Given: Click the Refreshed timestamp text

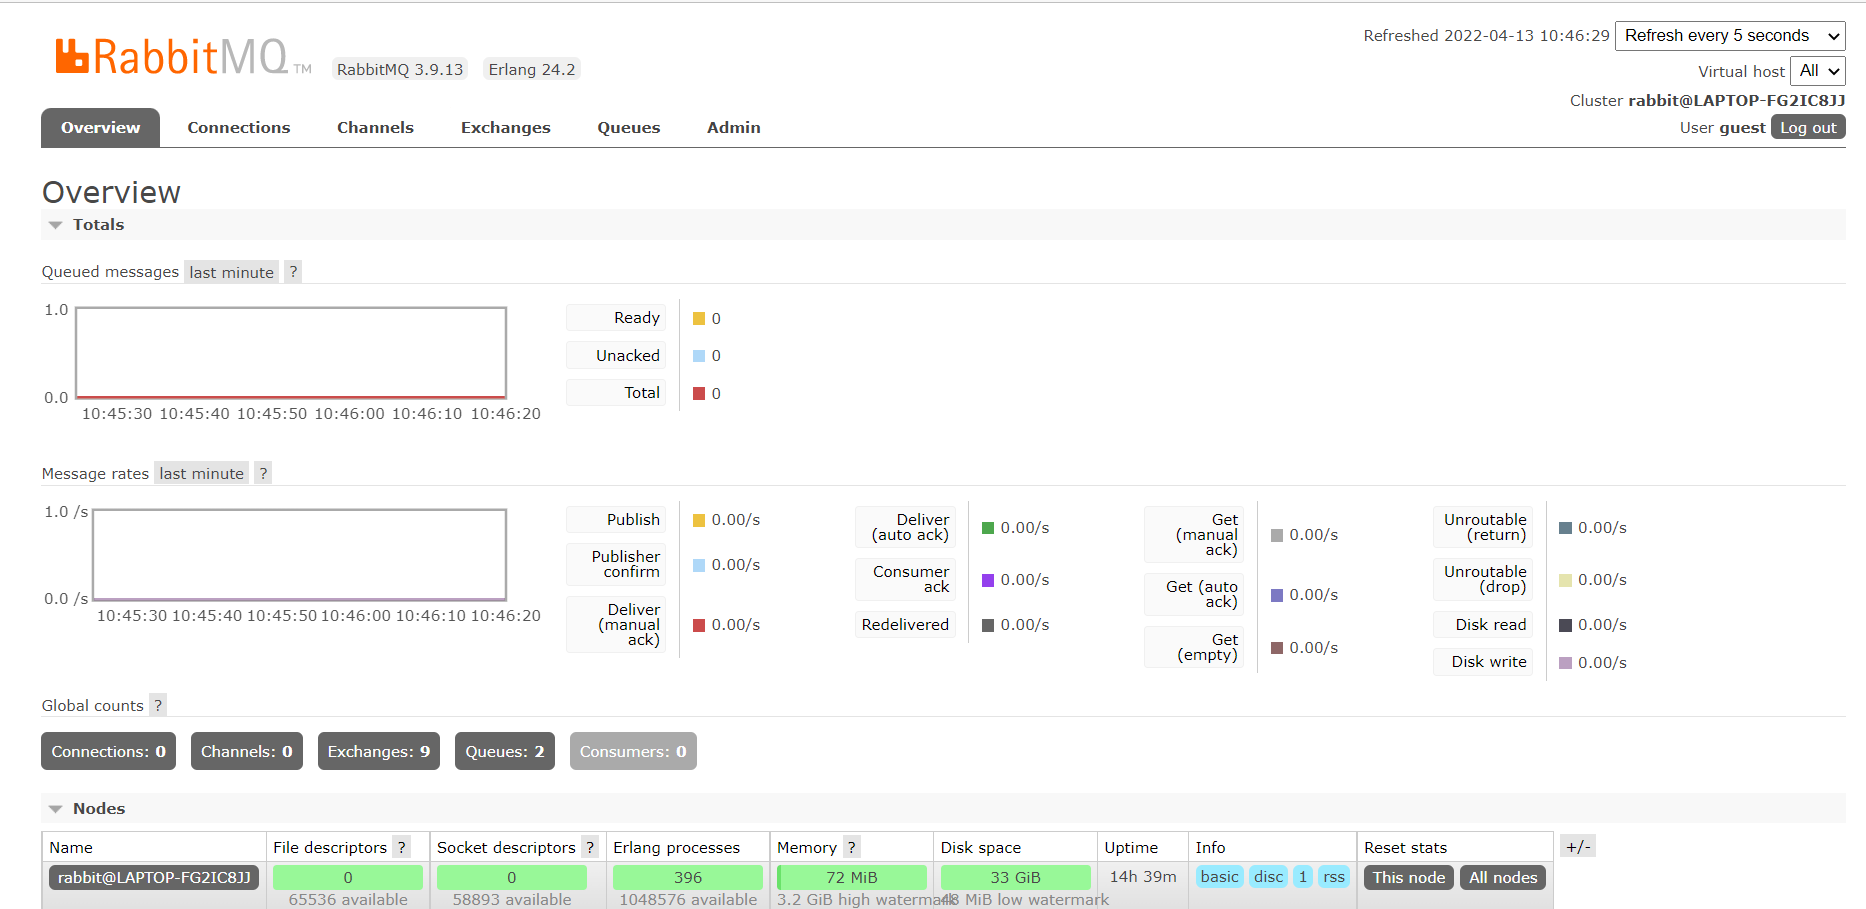Looking at the screenshot, I should pos(1487,35).
